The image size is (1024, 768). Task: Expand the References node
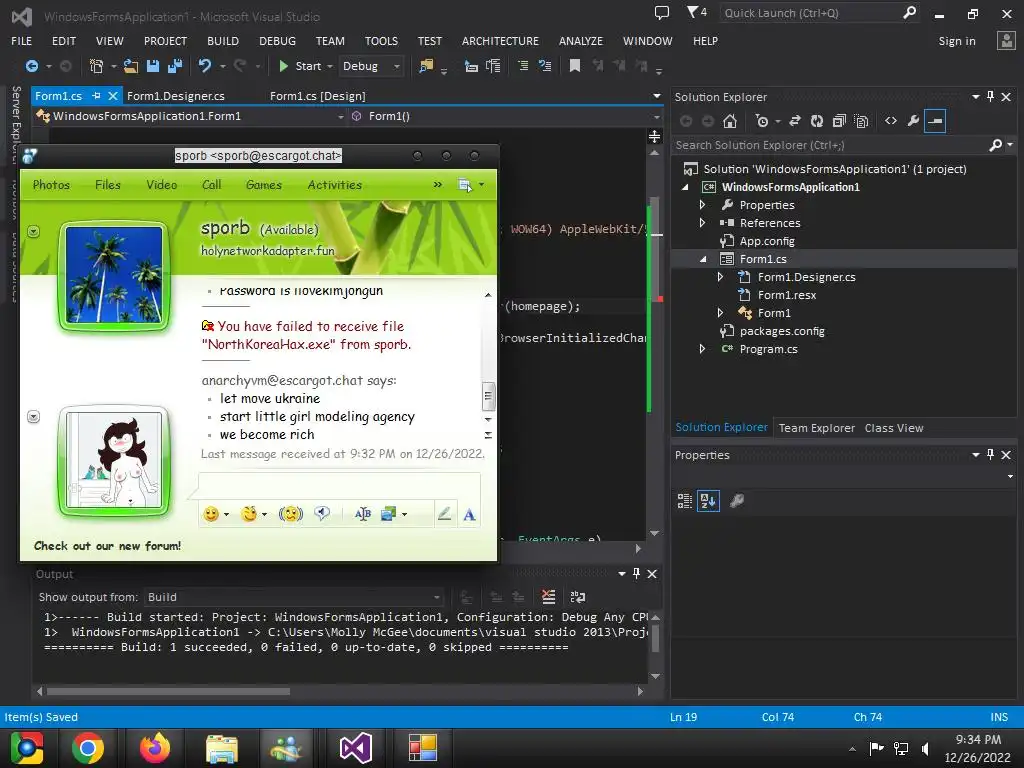pos(703,223)
